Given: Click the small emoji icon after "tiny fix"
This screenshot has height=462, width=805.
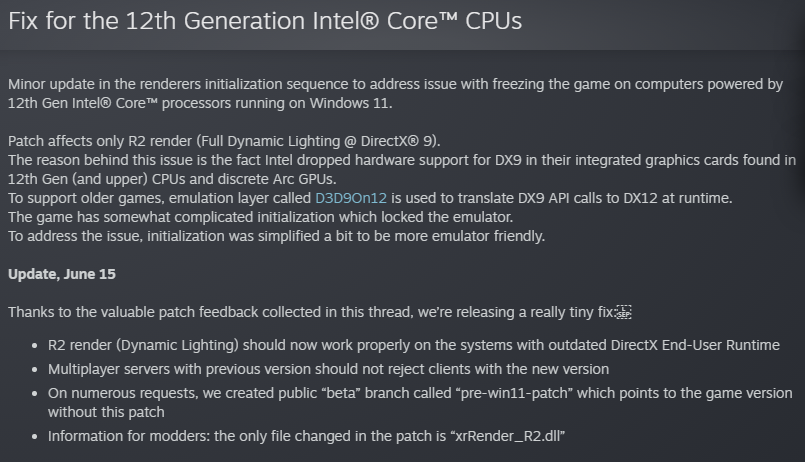Looking at the screenshot, I should coord(624,313).
